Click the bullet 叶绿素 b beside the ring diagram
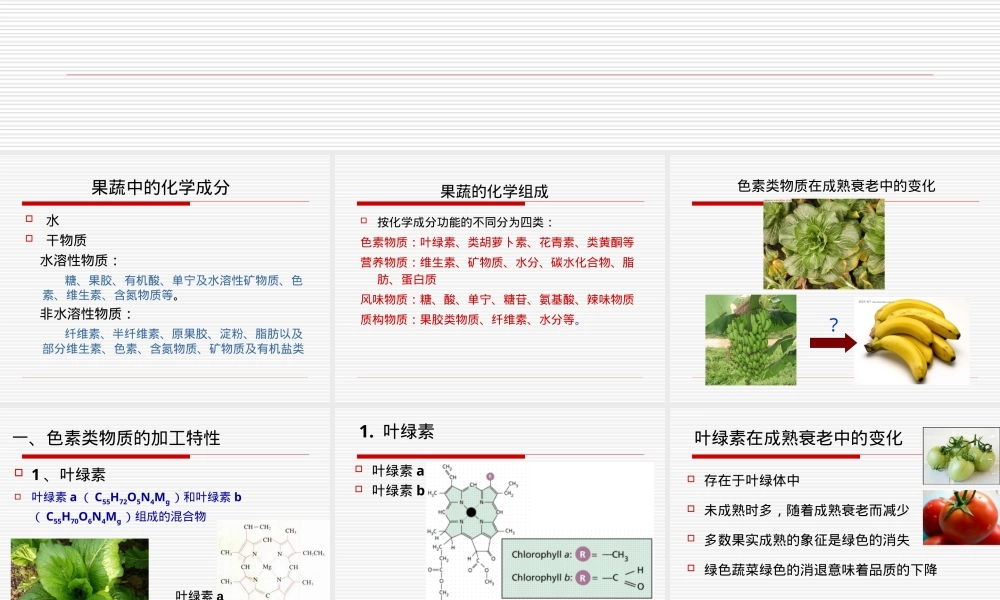The image size is (1000, 600). point(398,490)
